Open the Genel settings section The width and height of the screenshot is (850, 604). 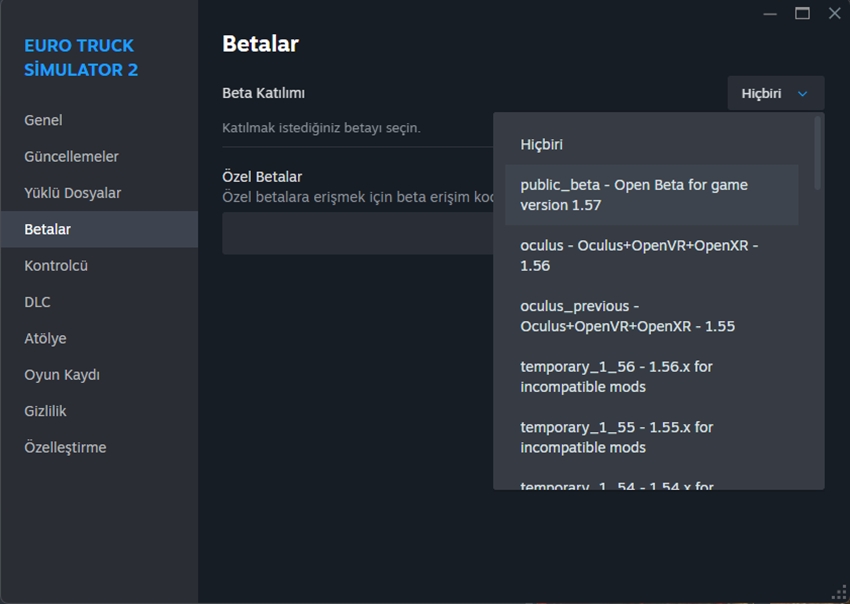[x=43, y=120]
